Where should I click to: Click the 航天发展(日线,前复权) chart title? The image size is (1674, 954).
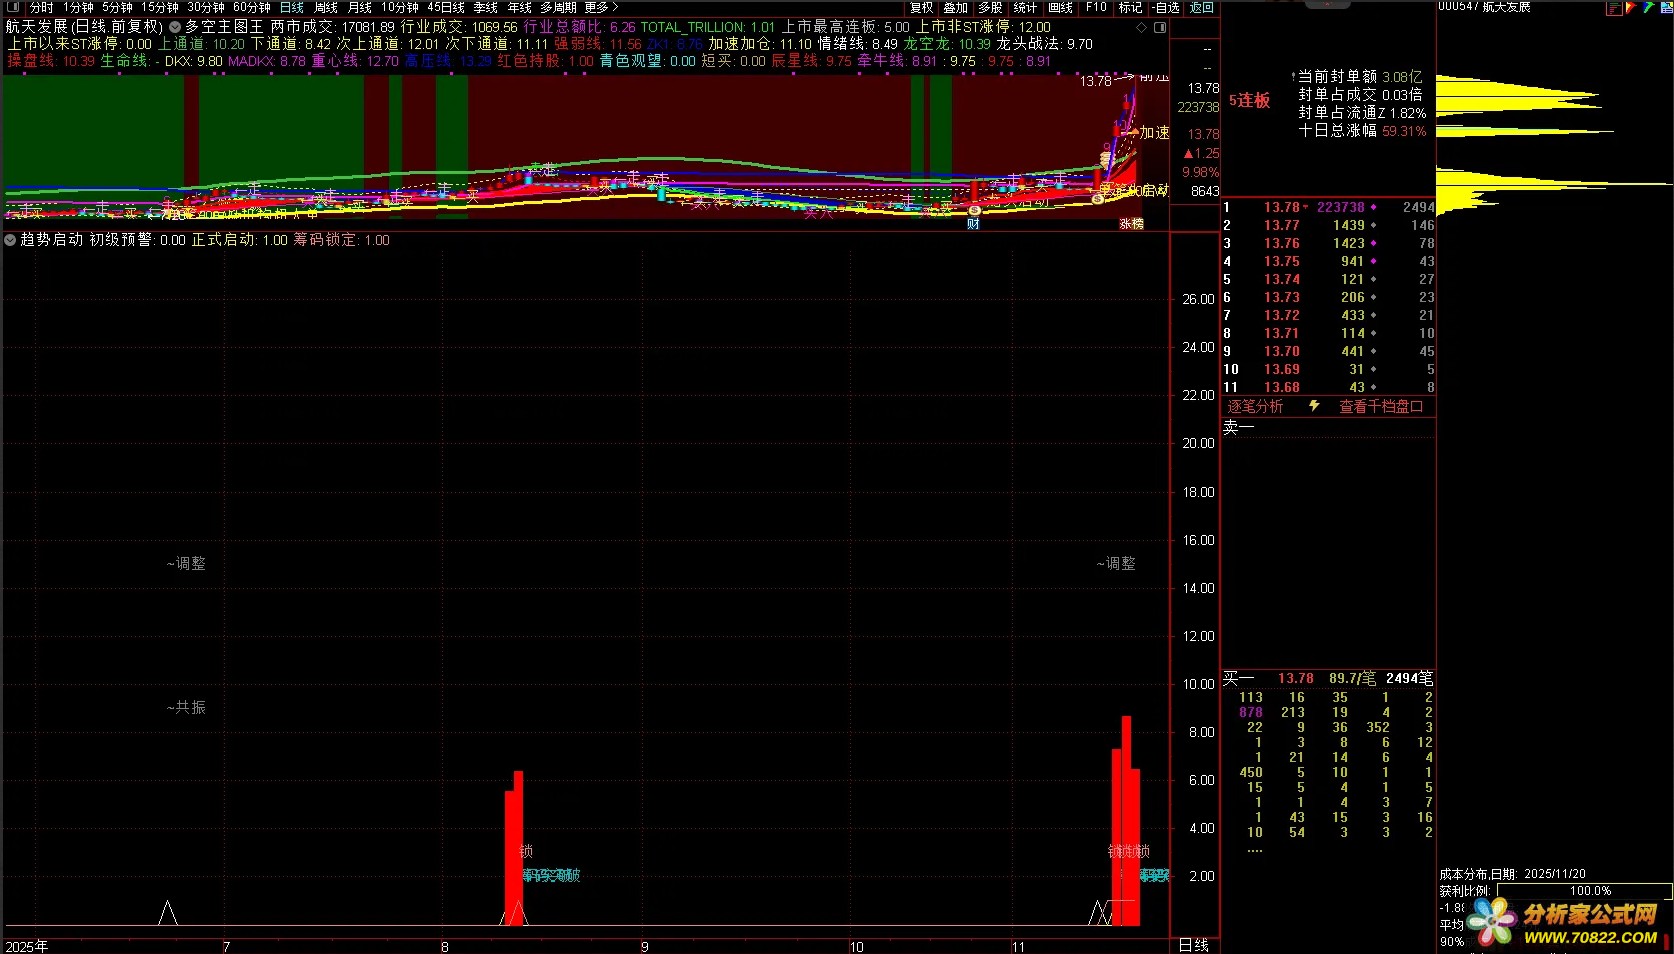tap(84, 27)
